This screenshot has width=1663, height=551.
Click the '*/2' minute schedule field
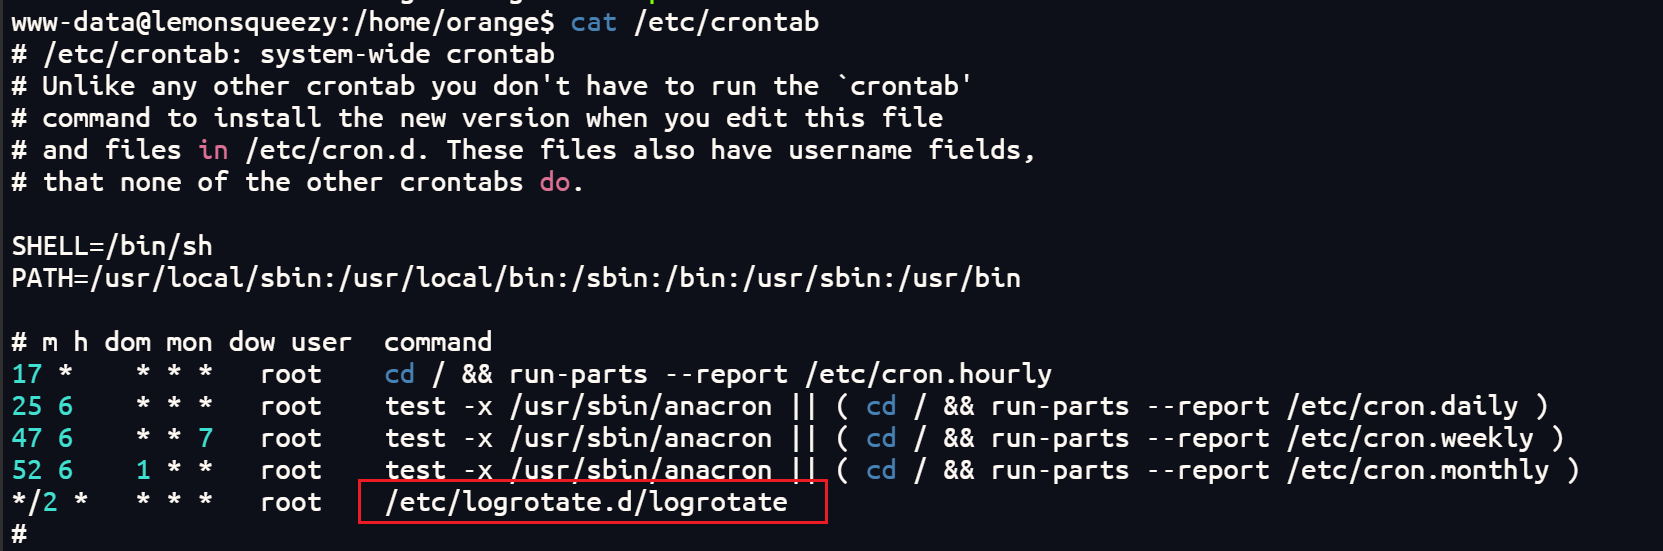tap(35, 502)
